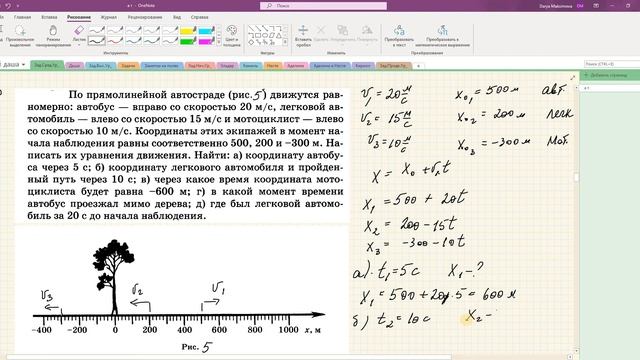
Task: Click the search (Поиск) box in title bar
Action: [x=323, y=6]
